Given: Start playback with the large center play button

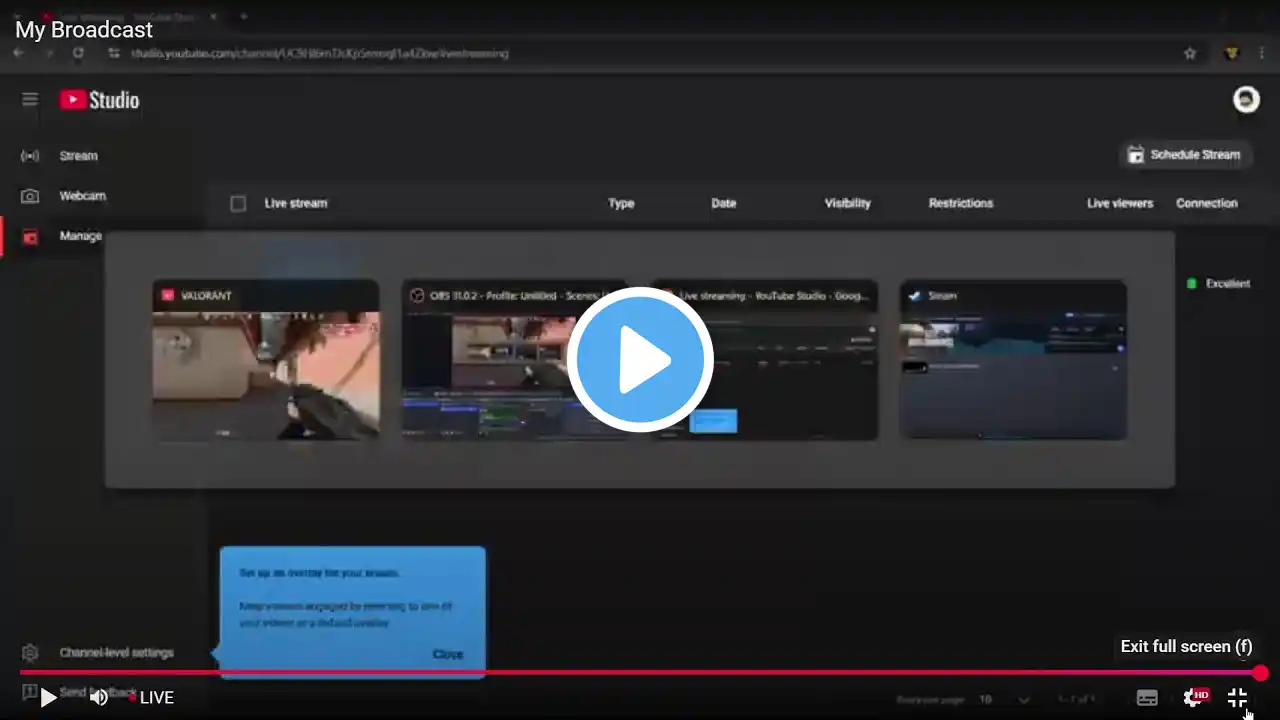Looking at the screenshot, I should [640, 360].
